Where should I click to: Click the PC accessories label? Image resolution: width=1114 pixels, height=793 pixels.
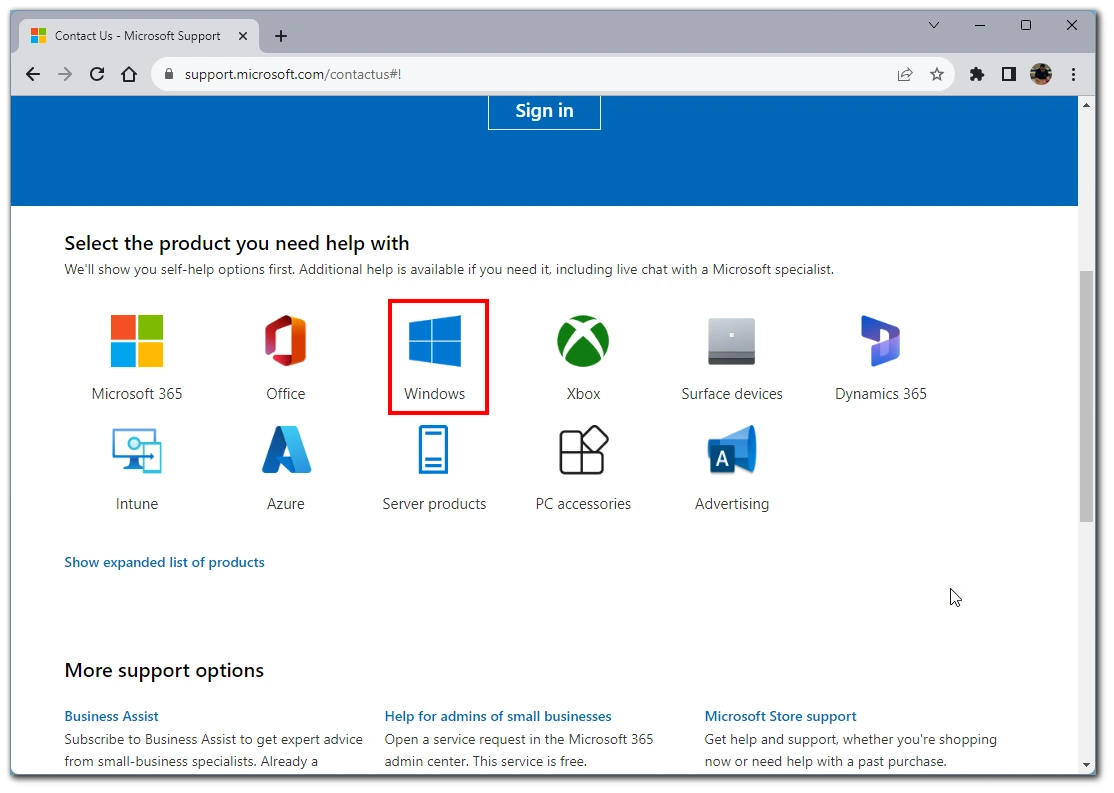[x=583, y=504]
